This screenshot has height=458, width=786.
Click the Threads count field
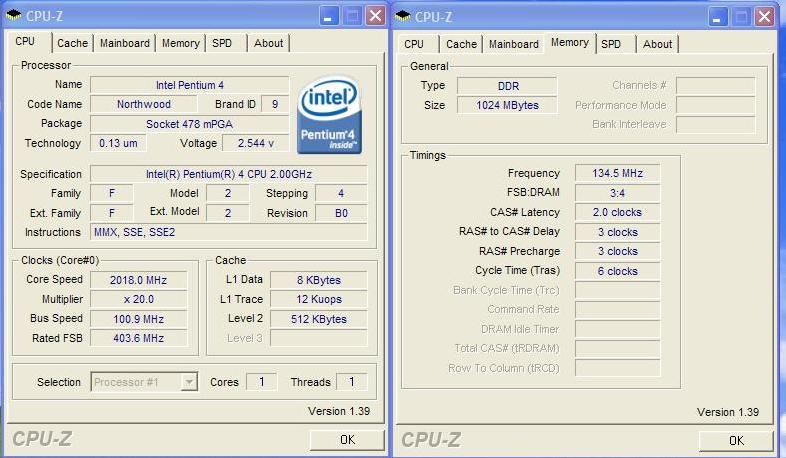click(x=351, y=382)
